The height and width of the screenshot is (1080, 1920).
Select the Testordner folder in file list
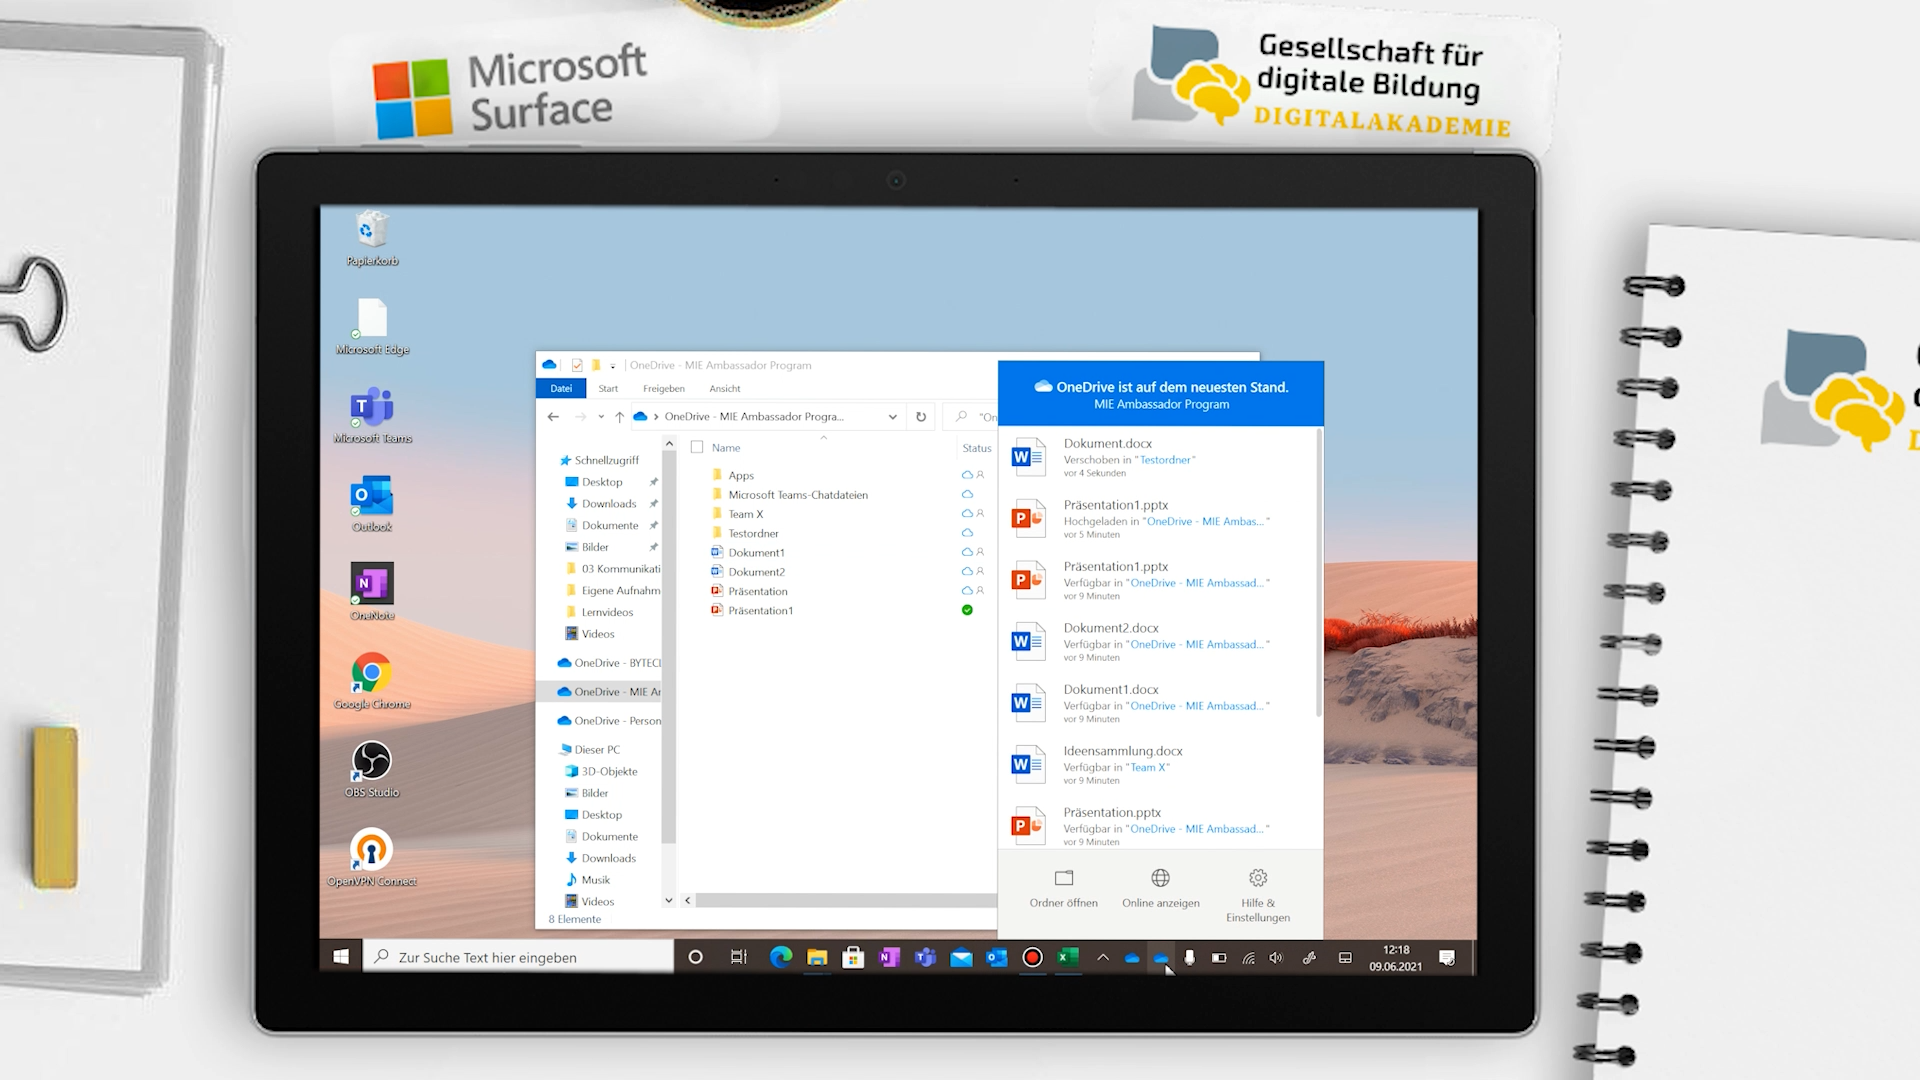point(753,533)
